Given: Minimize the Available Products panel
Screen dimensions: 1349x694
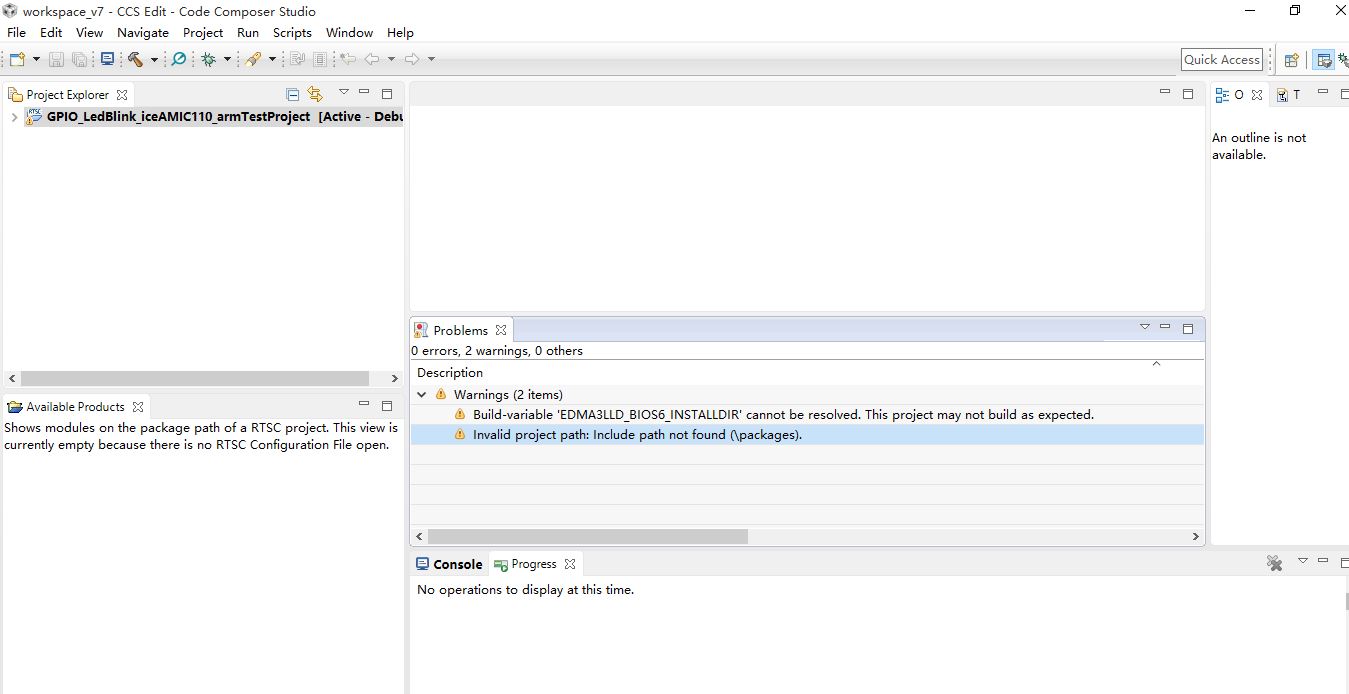Looking at the screenshot, I should [364, 404].
